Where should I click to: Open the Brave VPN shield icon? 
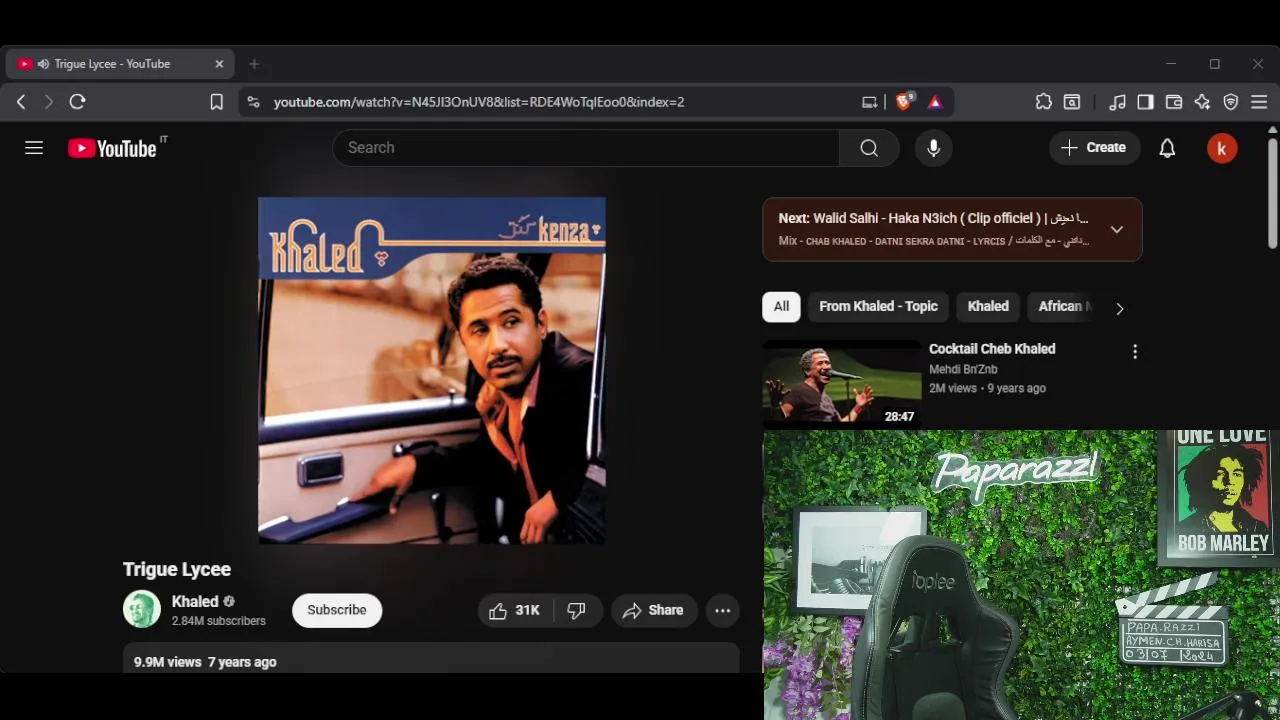1231,102
